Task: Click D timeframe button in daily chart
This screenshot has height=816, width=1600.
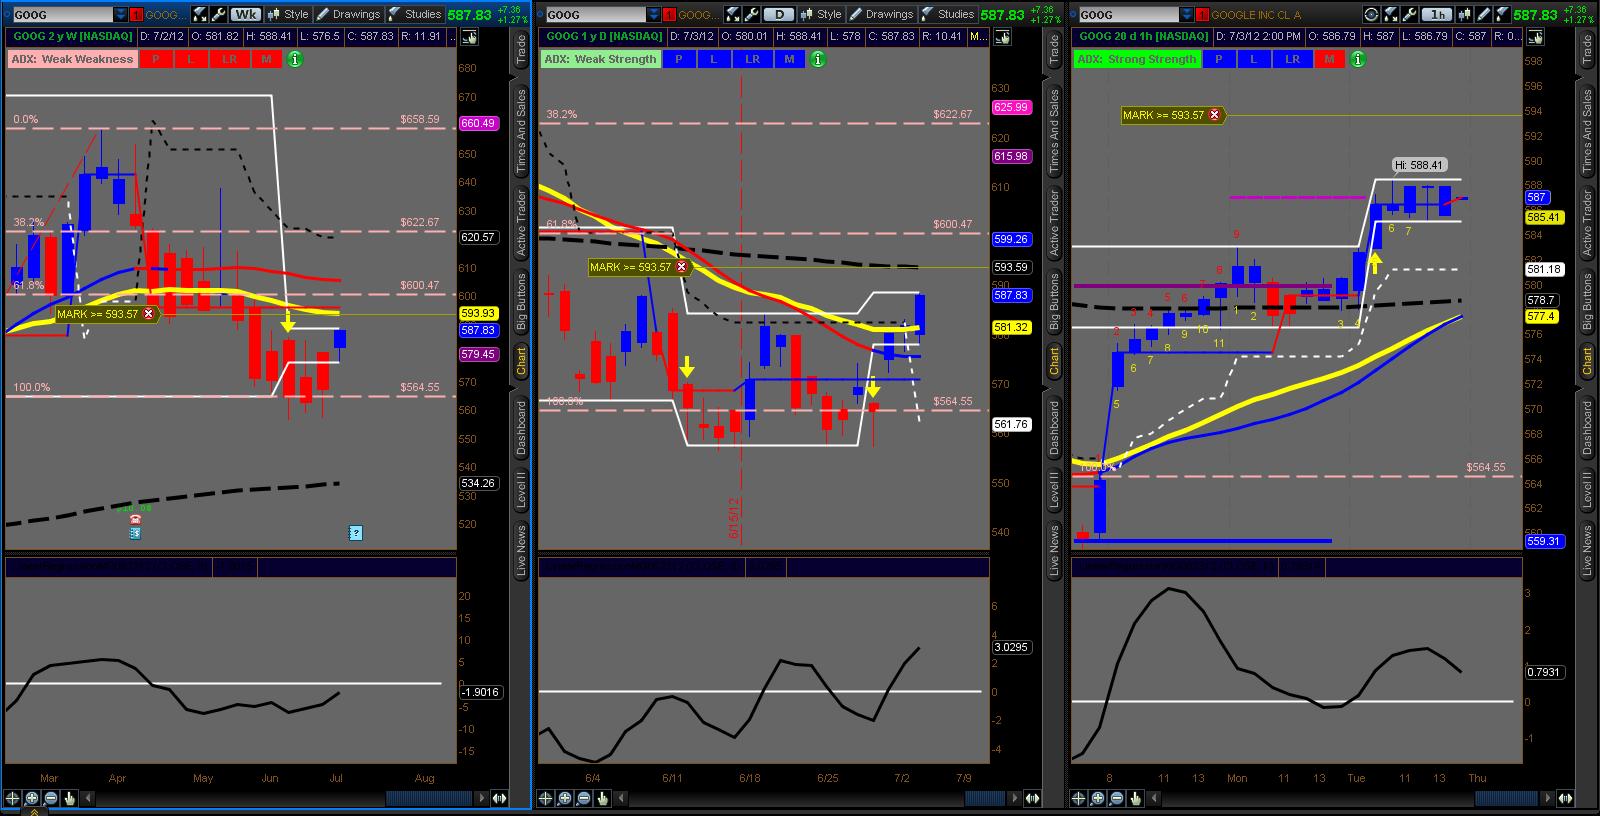Action: pyautogui.click(x=778, y=14)
